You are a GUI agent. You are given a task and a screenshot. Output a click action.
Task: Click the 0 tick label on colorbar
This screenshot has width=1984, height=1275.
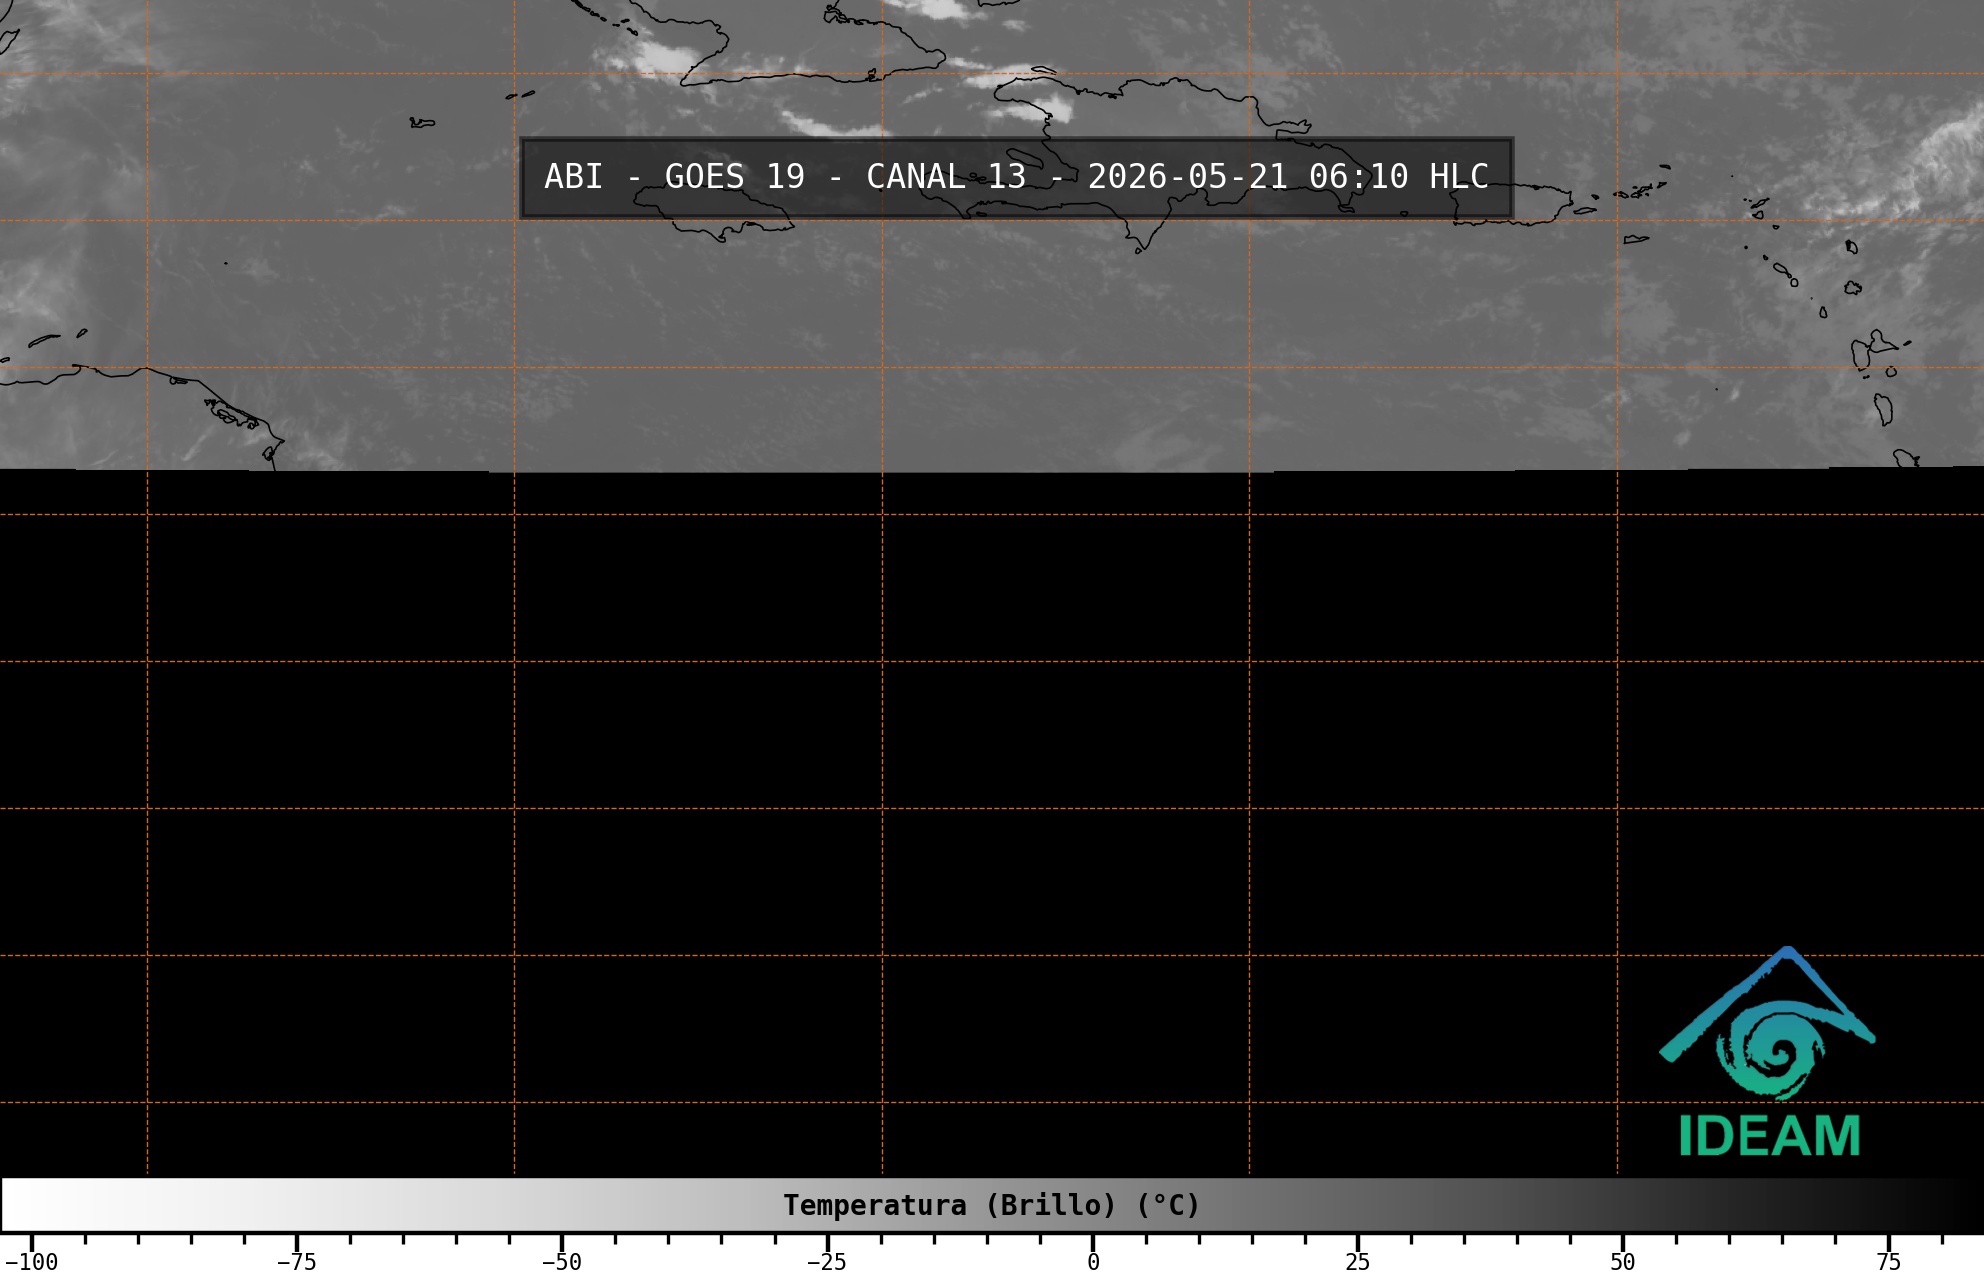tap(1093, 1262)
